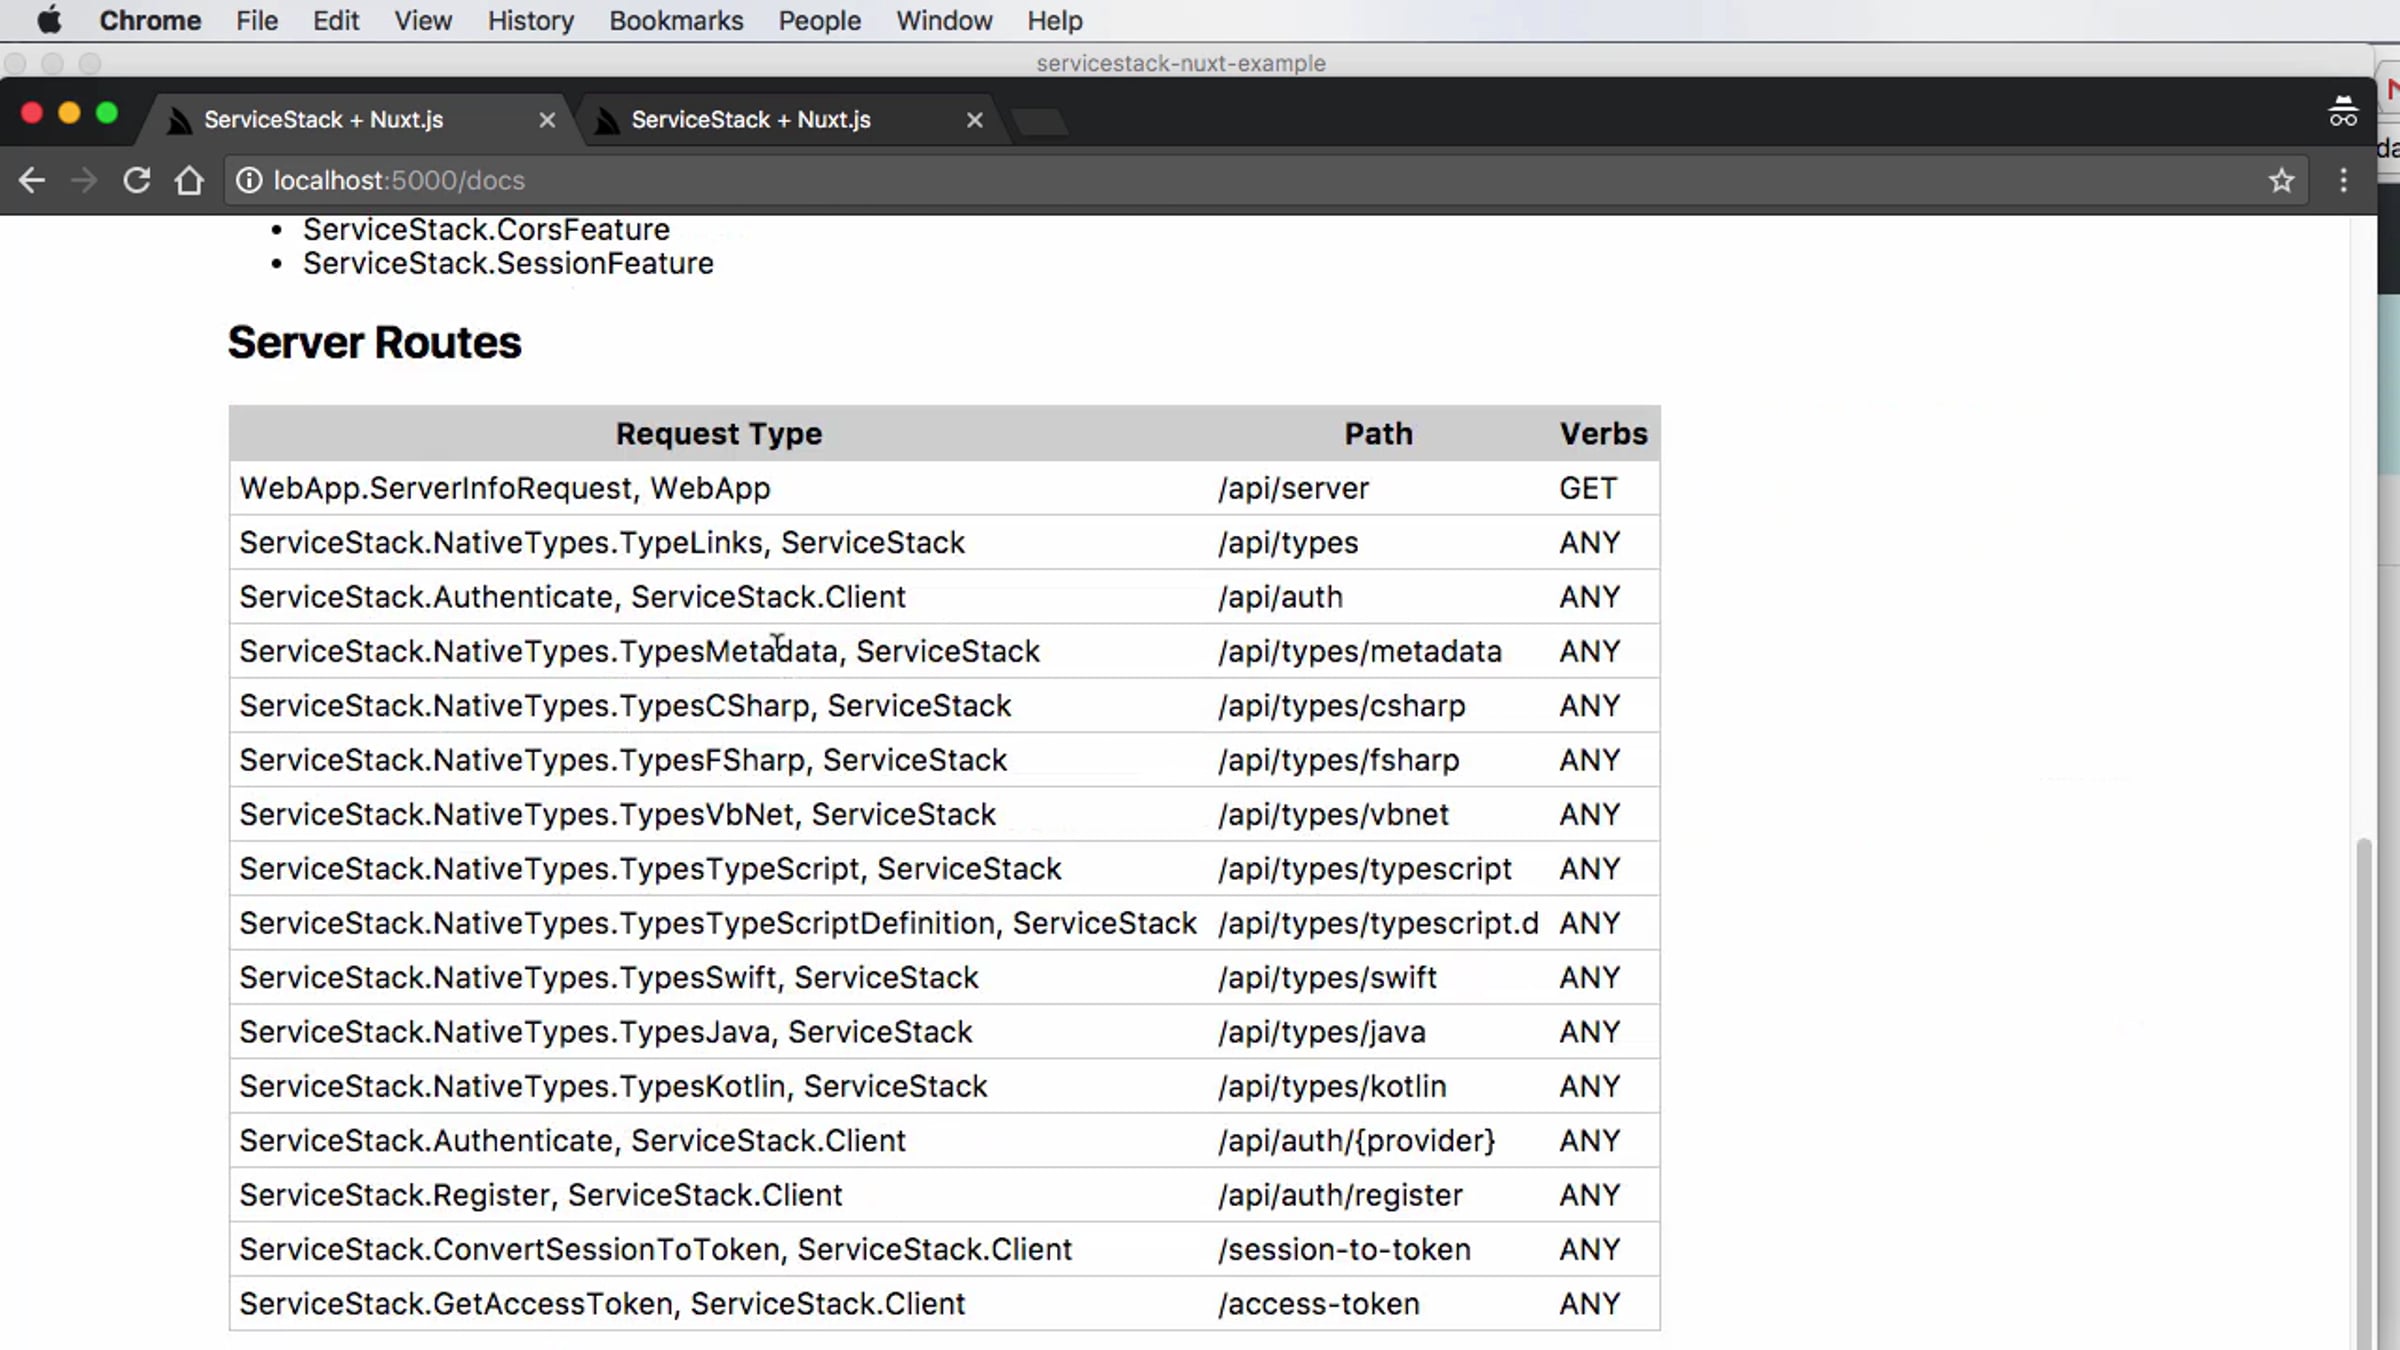Open the browser home page icon

189,180
